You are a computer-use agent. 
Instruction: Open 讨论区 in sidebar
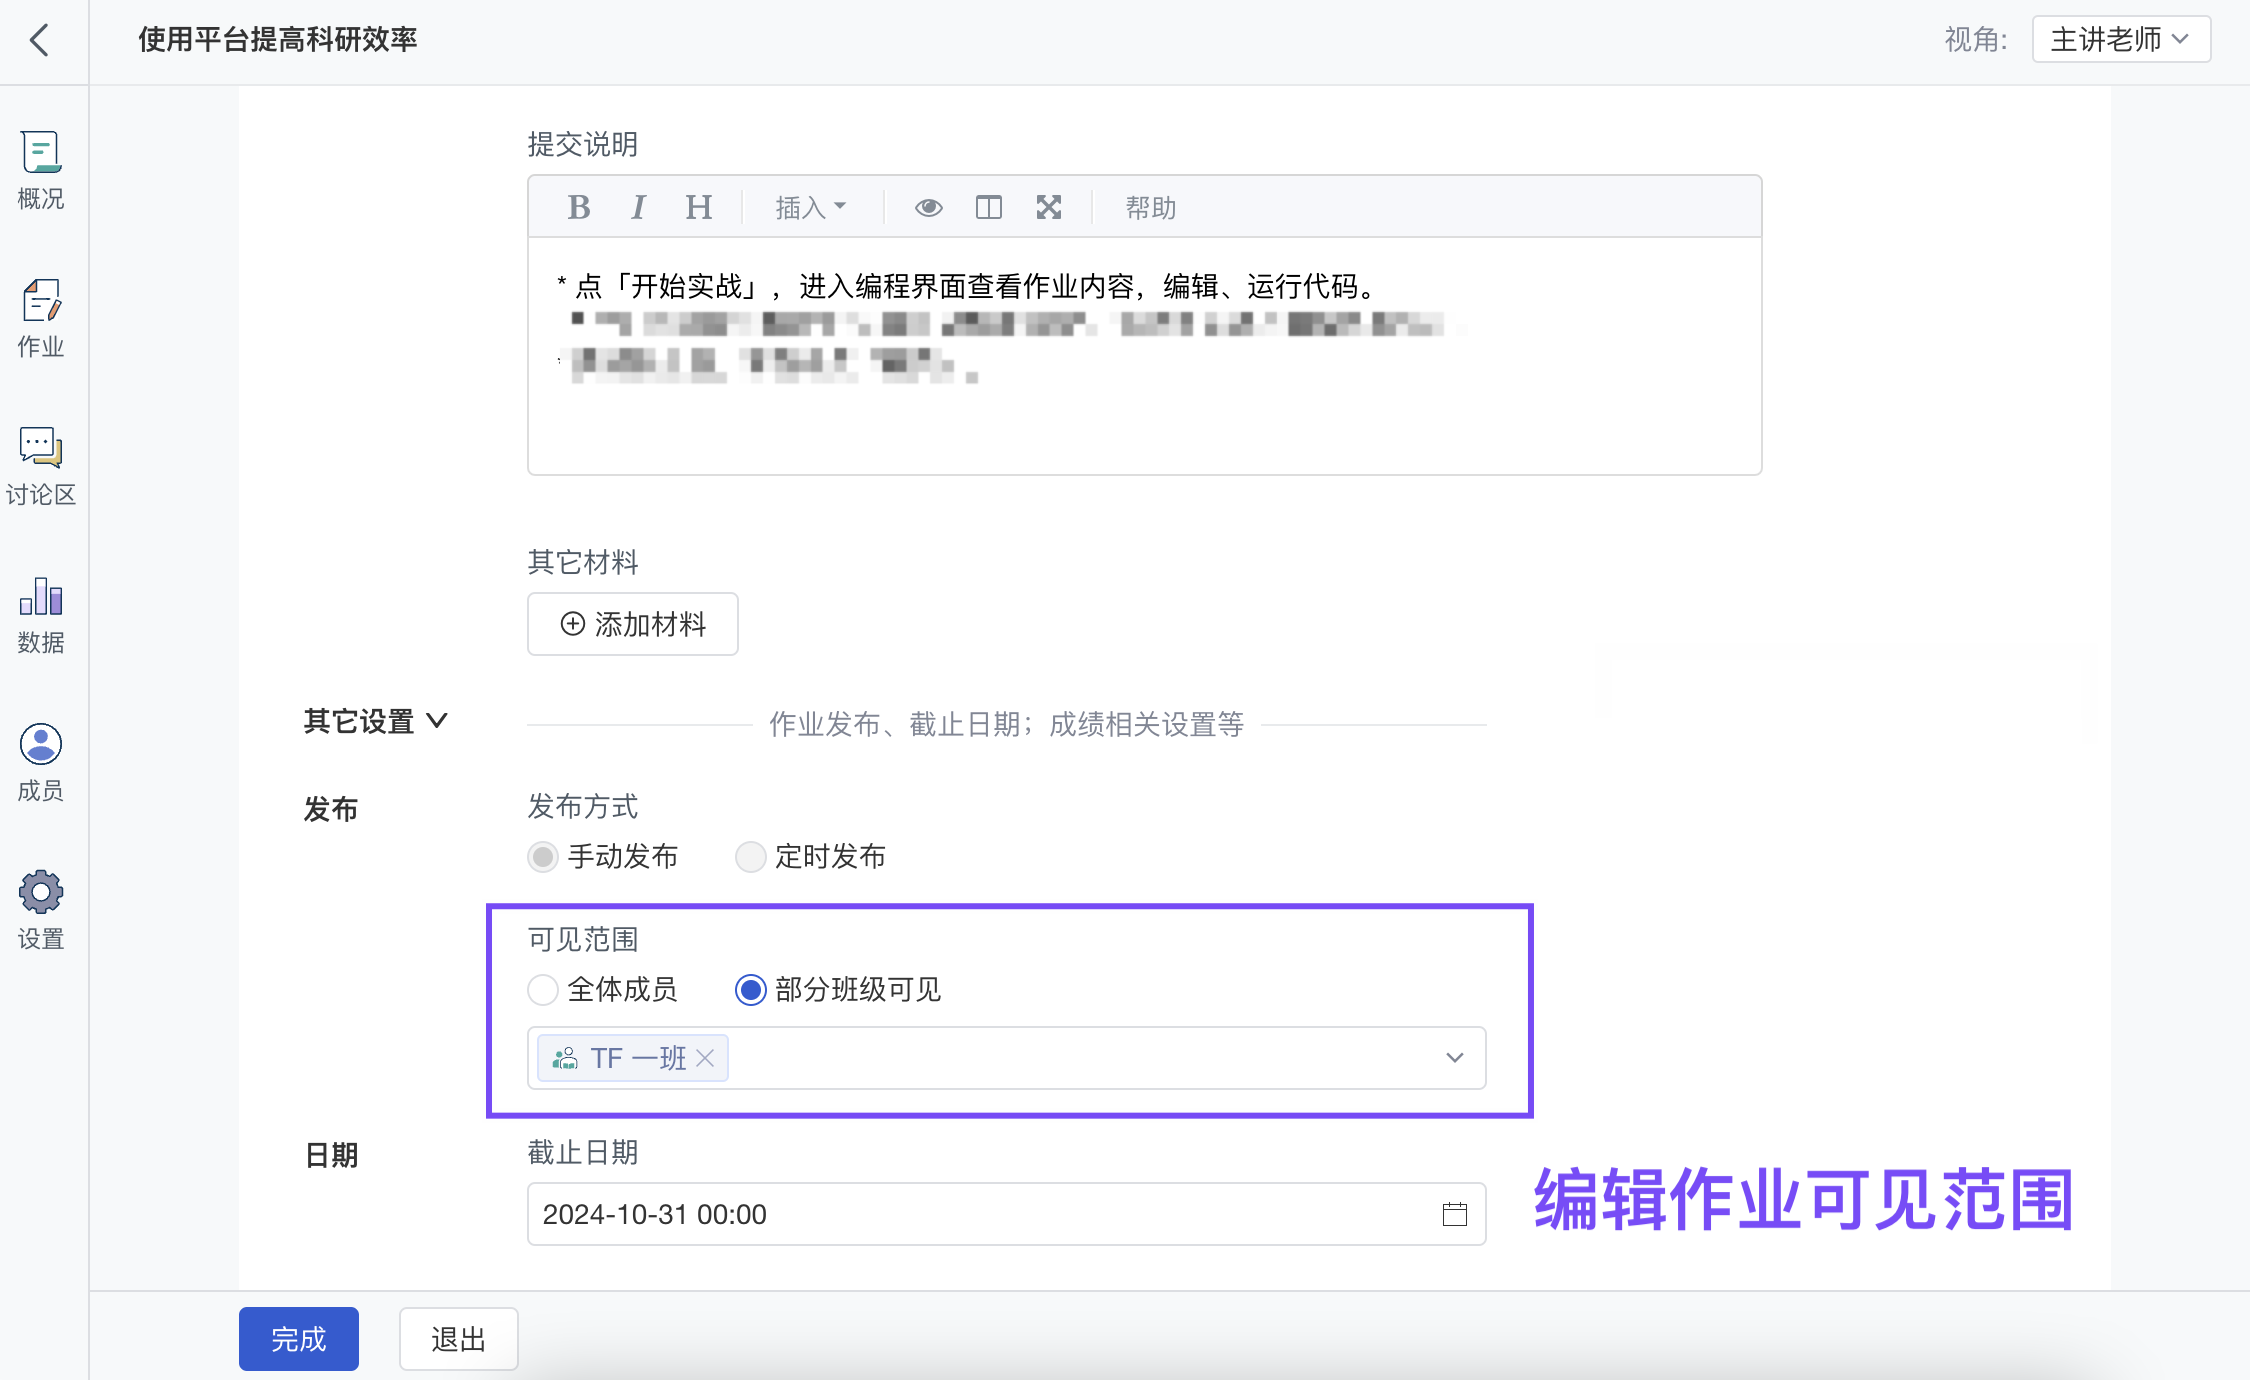40,466
